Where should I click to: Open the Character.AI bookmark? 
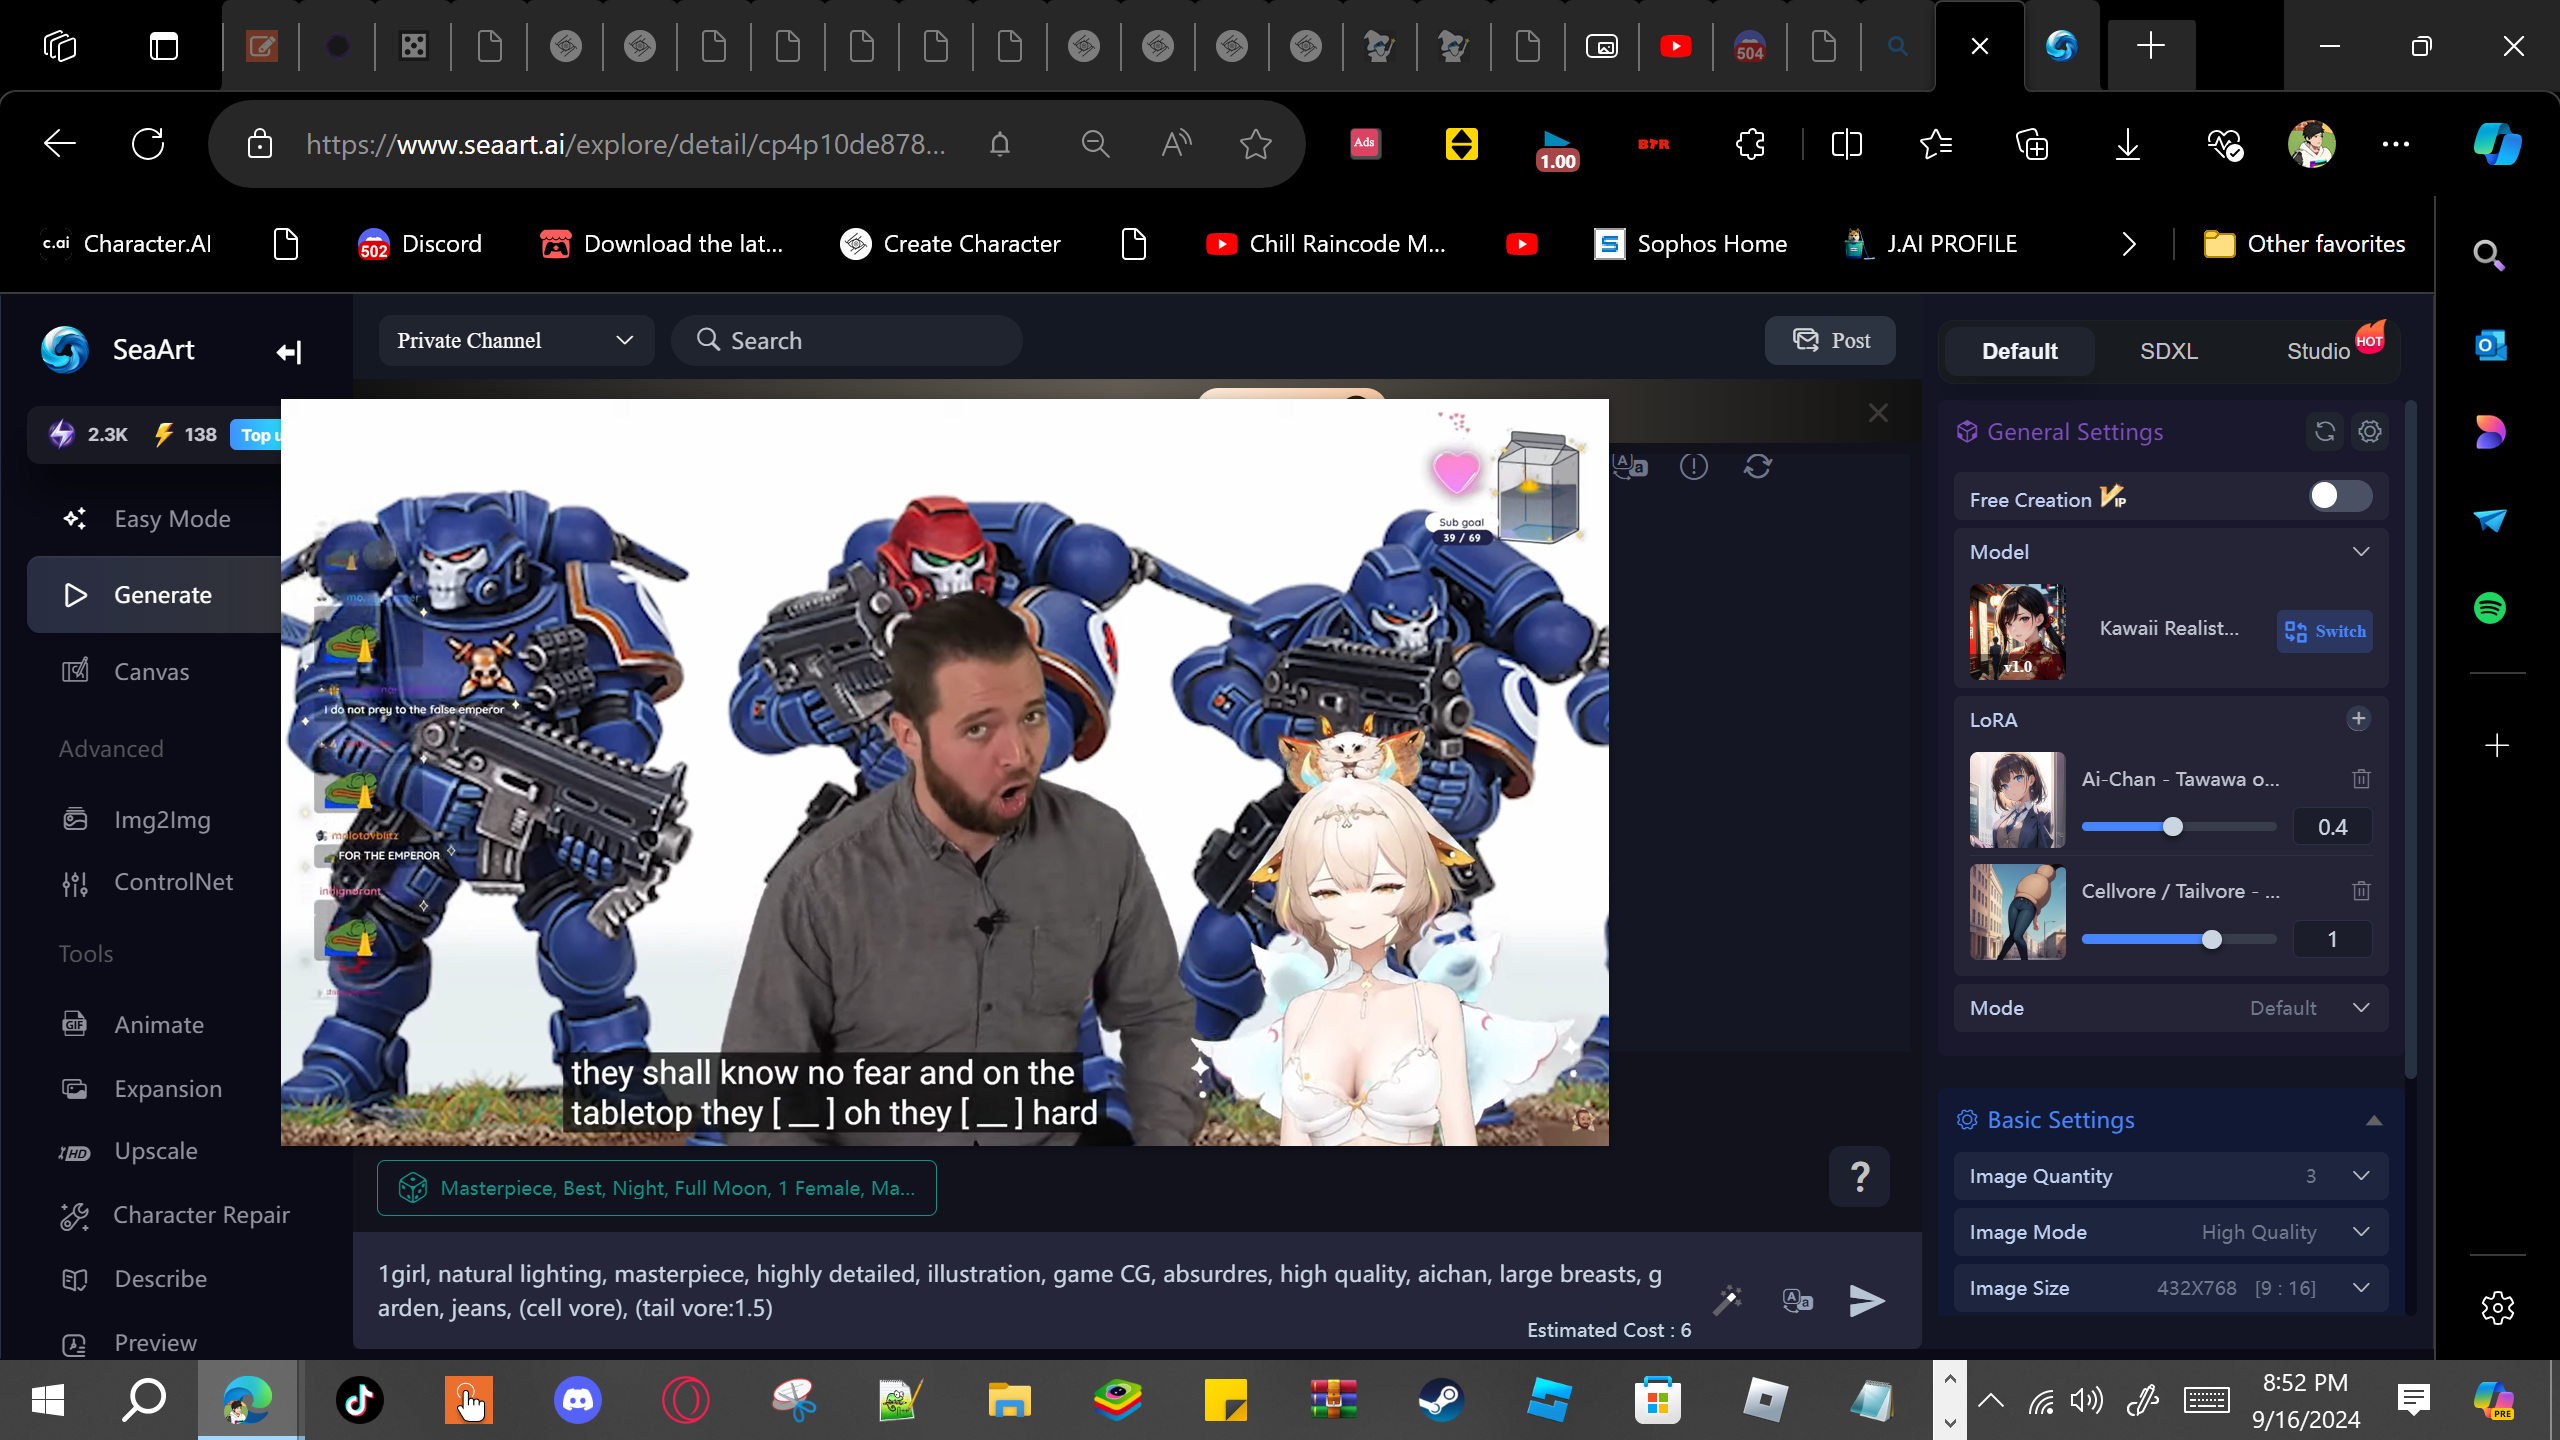[x=127, y=244]
